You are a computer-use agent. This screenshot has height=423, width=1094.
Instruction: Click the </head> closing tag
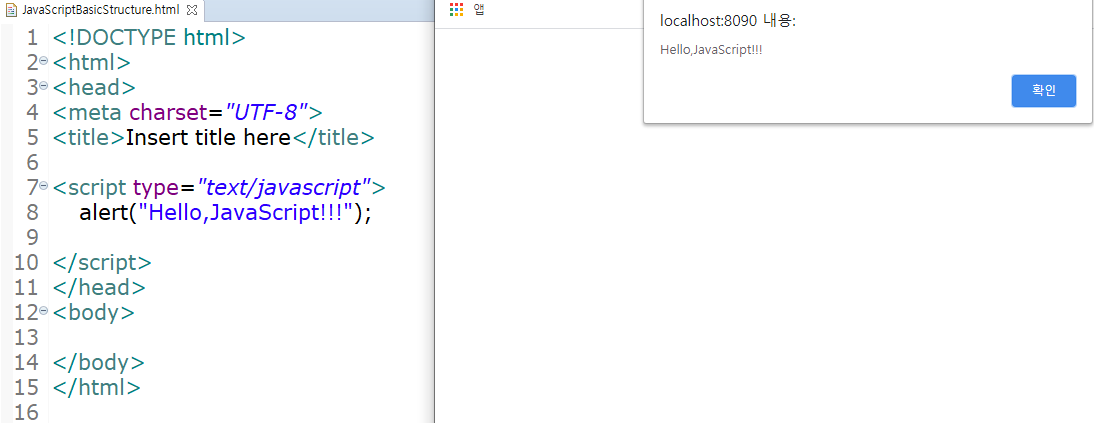pyautogui.click(x=99, y=288)
